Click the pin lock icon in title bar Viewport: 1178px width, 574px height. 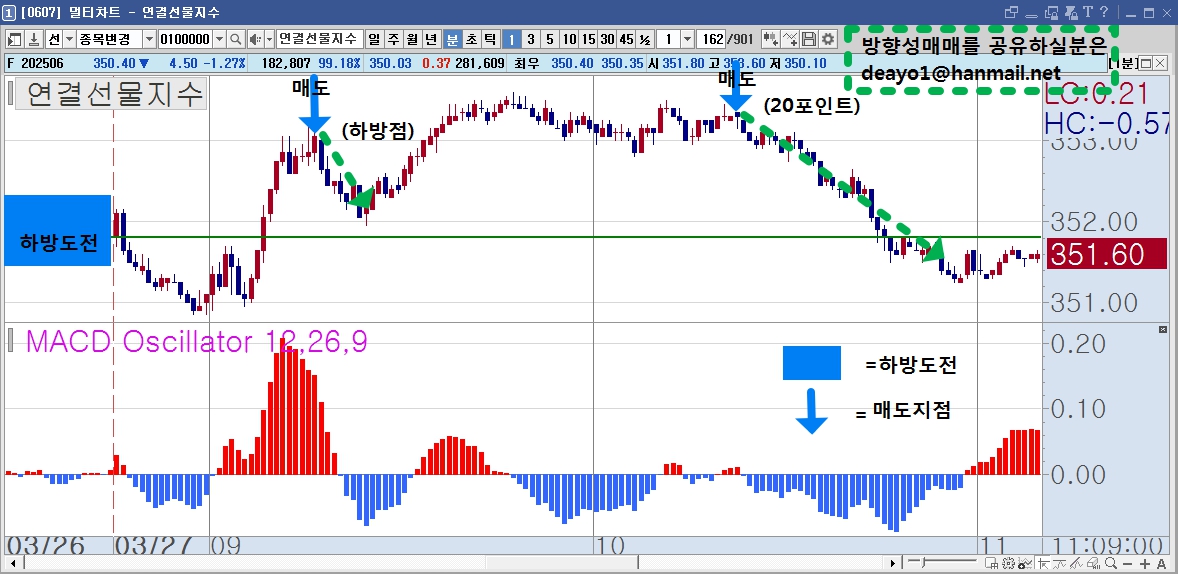[x=1071, y=13]
